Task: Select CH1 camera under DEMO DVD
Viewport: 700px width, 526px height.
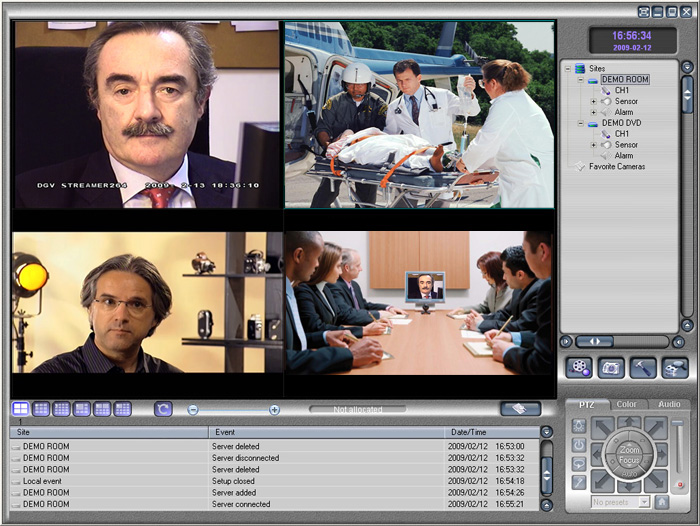Action: [621, 134]
